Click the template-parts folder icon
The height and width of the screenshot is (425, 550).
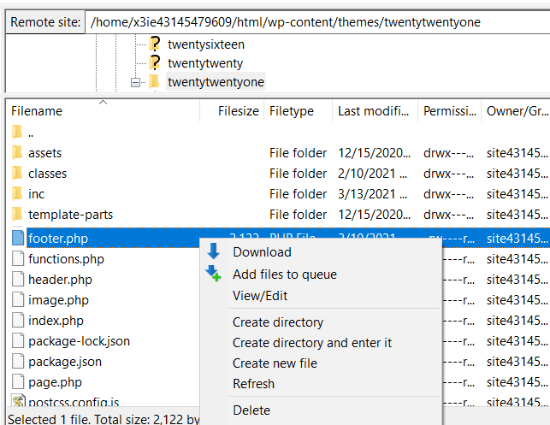coord(17,214)
